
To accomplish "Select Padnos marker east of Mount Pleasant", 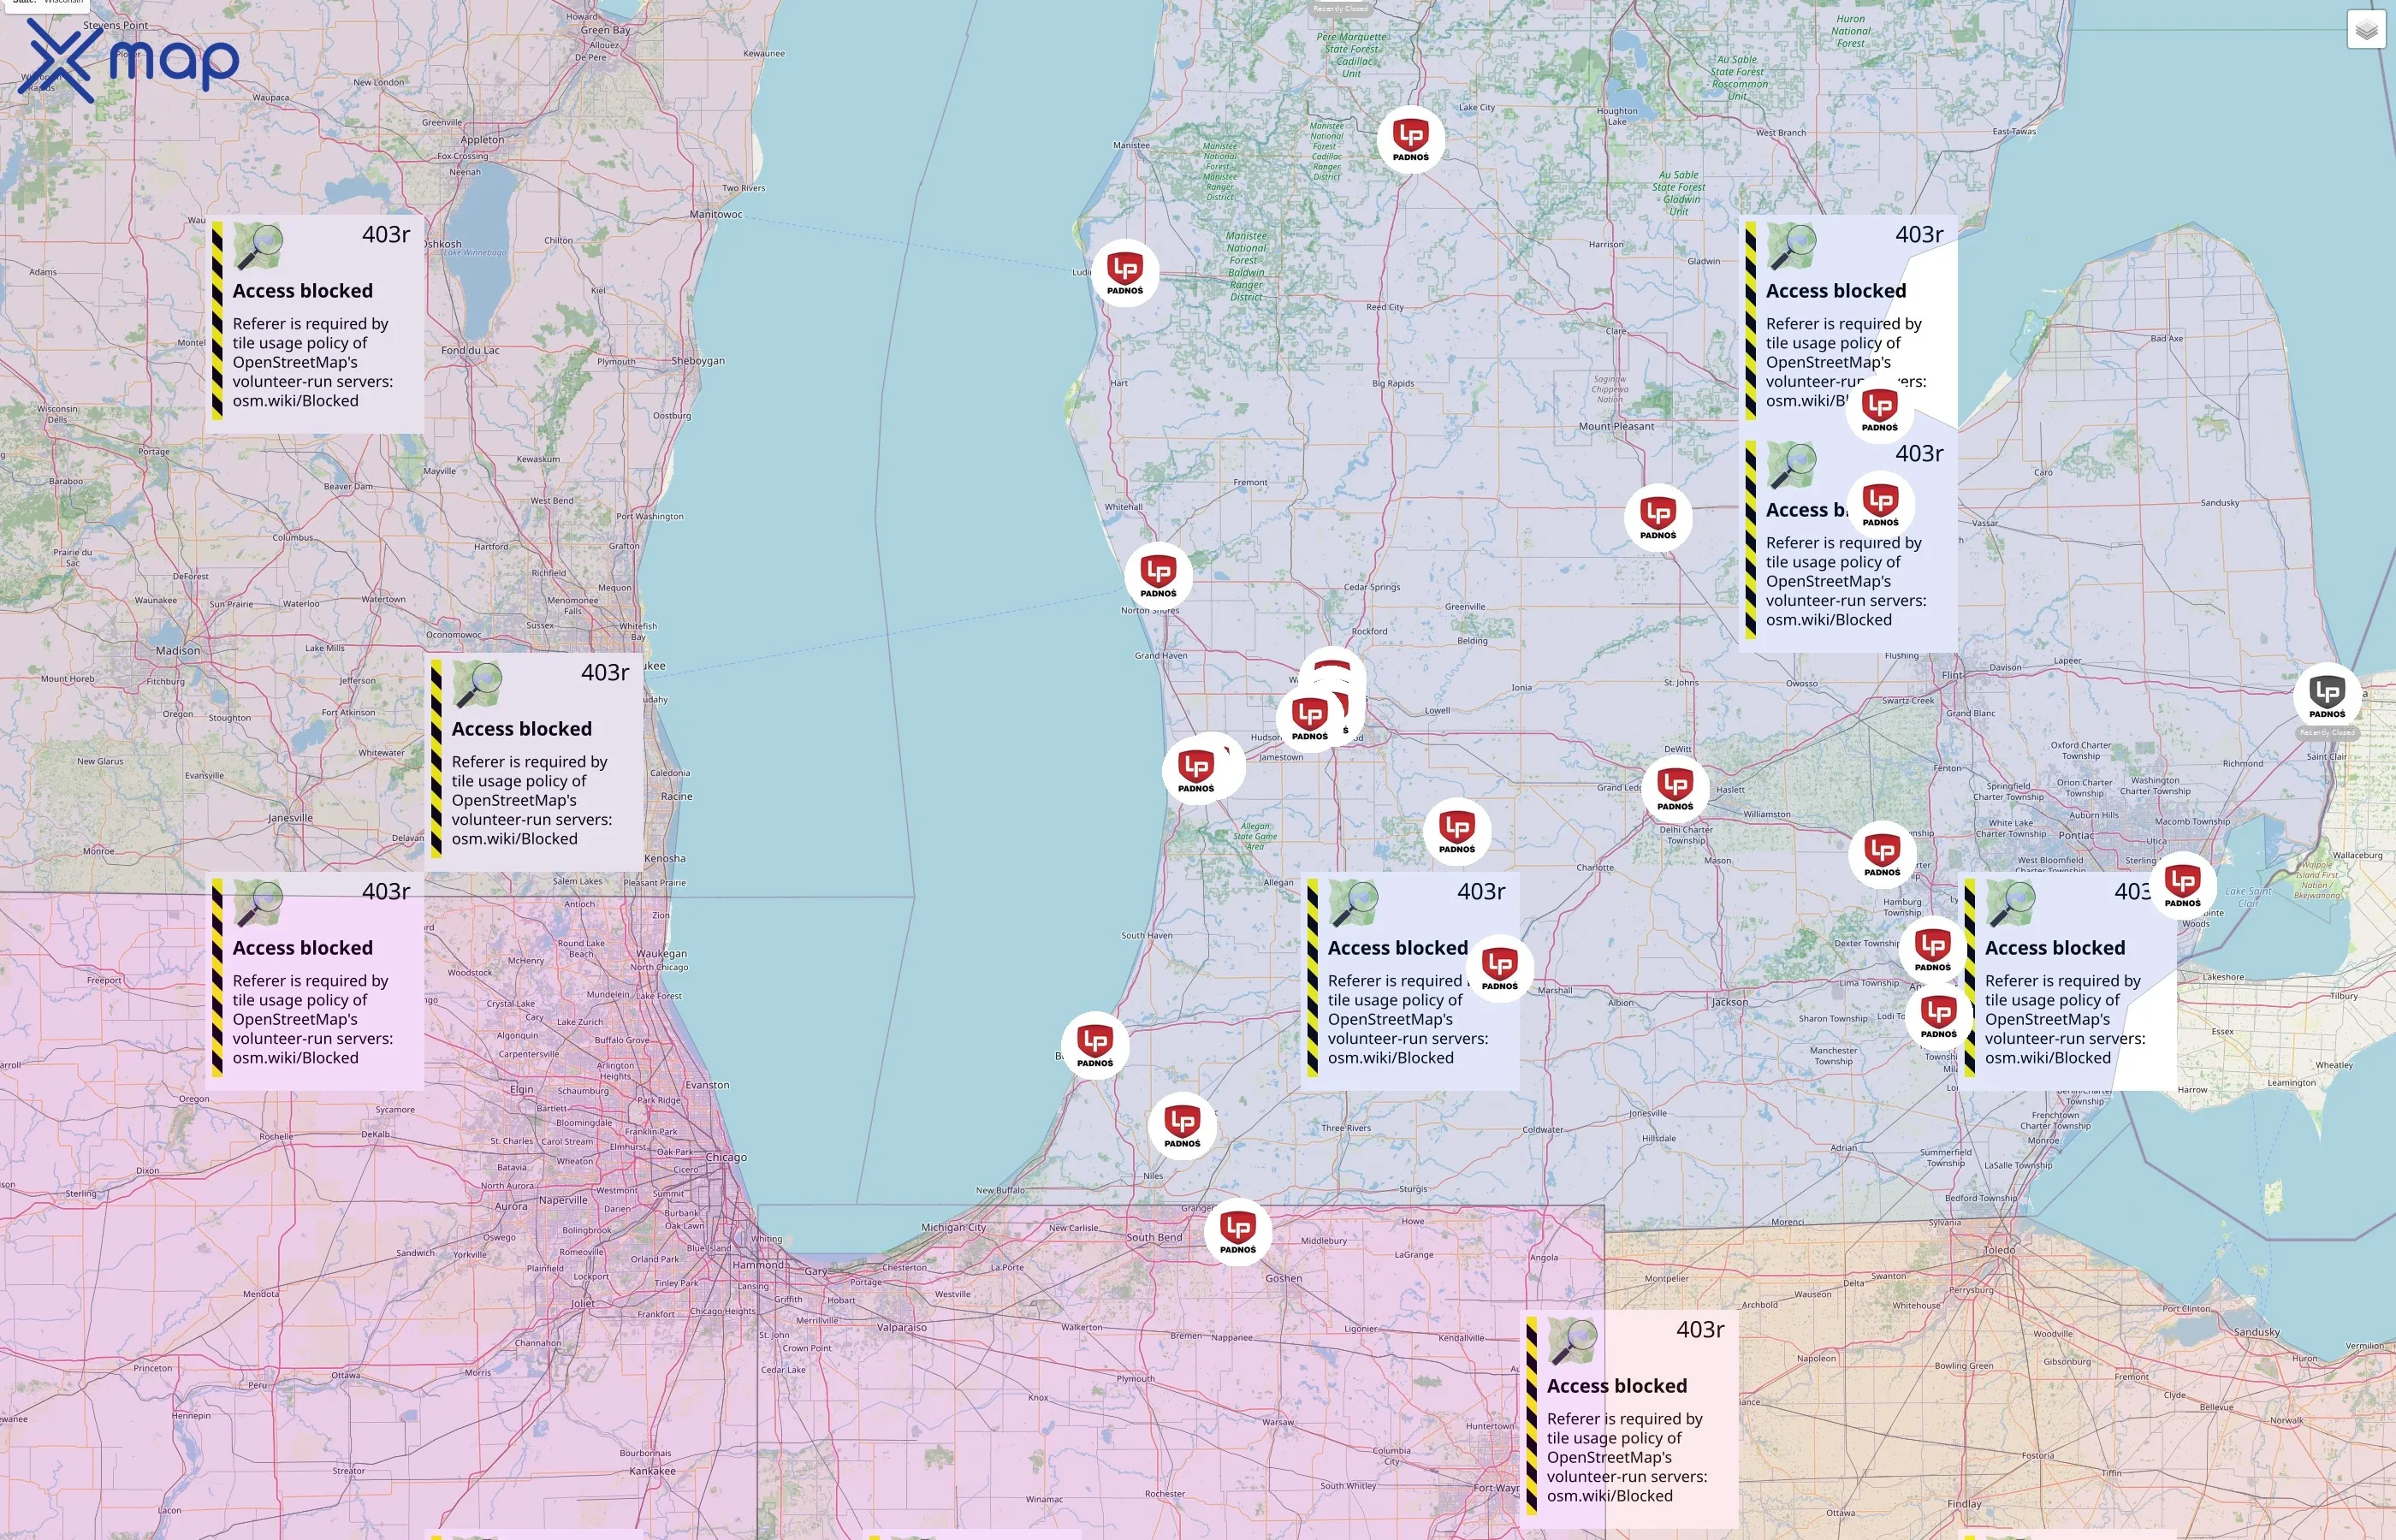I will tap(1880, 410).
